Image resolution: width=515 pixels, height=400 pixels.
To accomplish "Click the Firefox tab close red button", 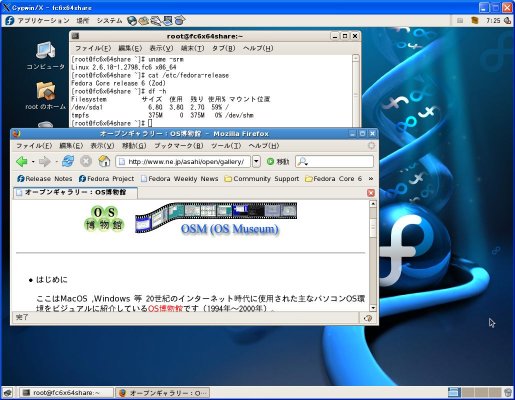I will [x=371, y=193].
